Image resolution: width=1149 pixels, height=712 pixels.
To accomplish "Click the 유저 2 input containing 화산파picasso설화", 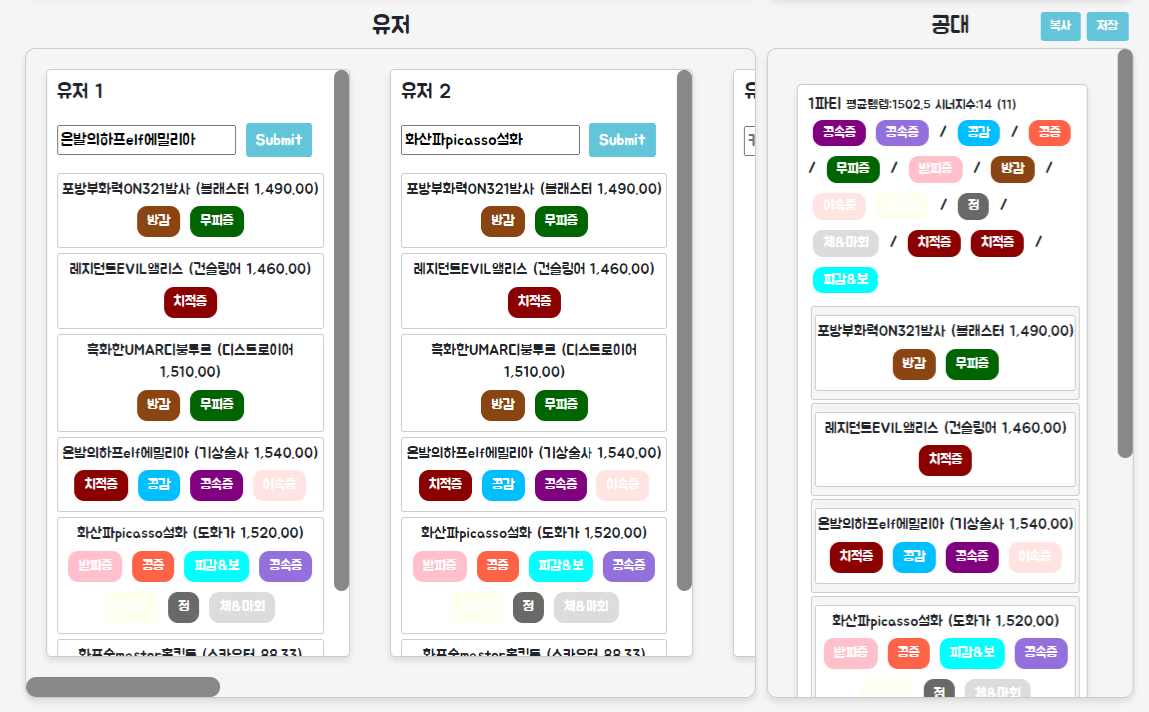I will click(x=490, y=140).
